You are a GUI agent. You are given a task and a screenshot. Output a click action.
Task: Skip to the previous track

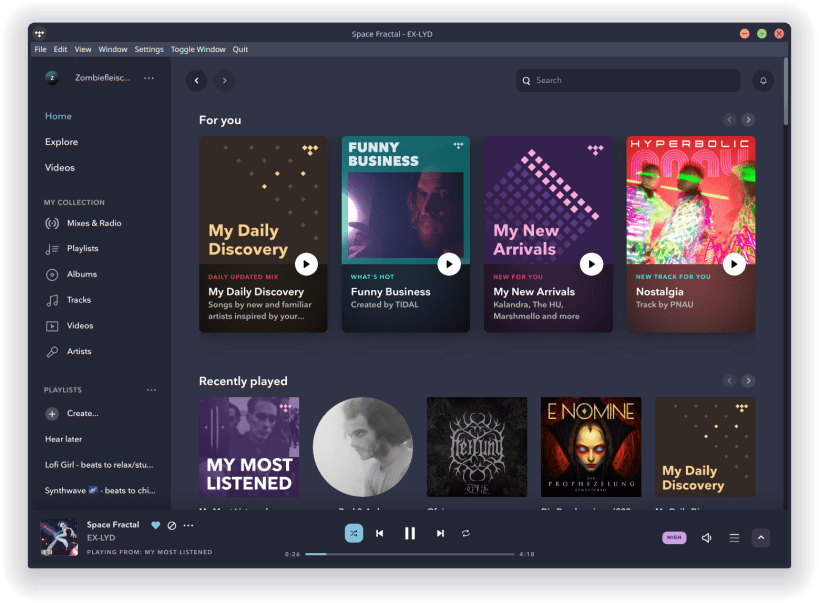[x=380, y=534]
